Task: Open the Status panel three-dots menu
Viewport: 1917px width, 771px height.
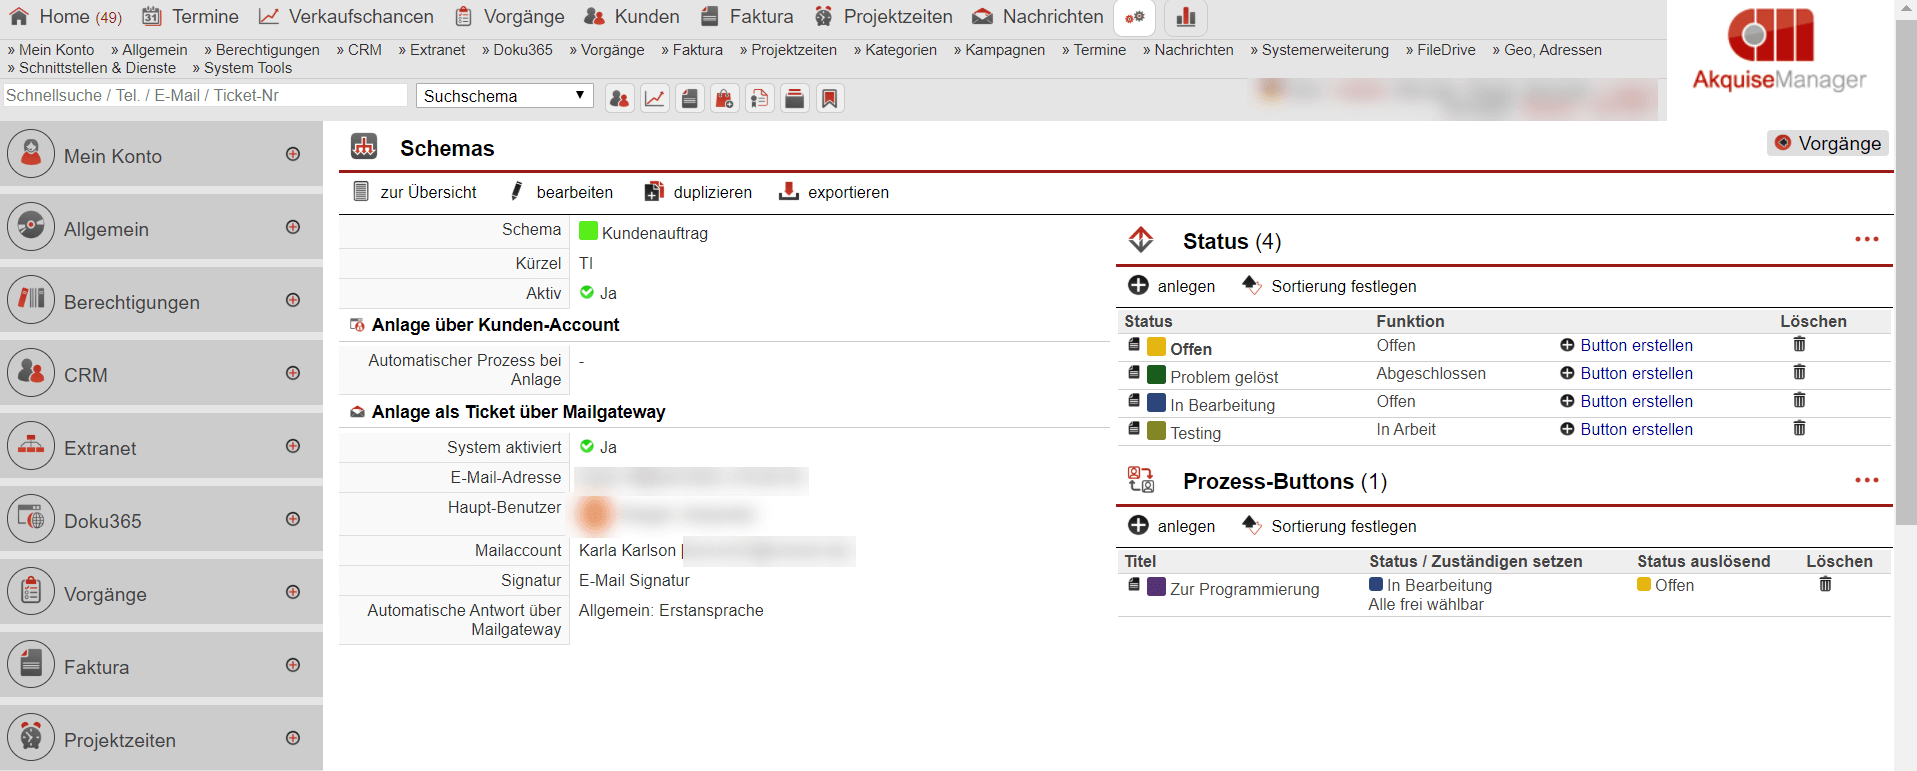Action: 1866,240
